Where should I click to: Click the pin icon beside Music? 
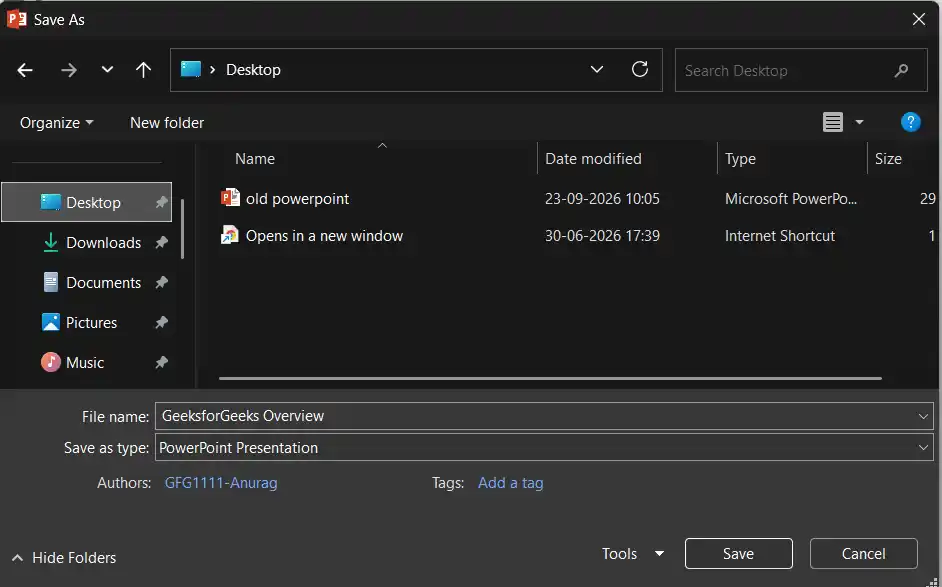click(161, 362)
